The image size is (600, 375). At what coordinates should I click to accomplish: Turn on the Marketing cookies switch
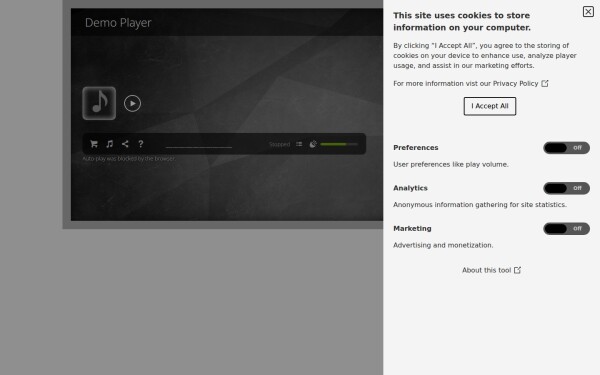[x=566, y=229]
